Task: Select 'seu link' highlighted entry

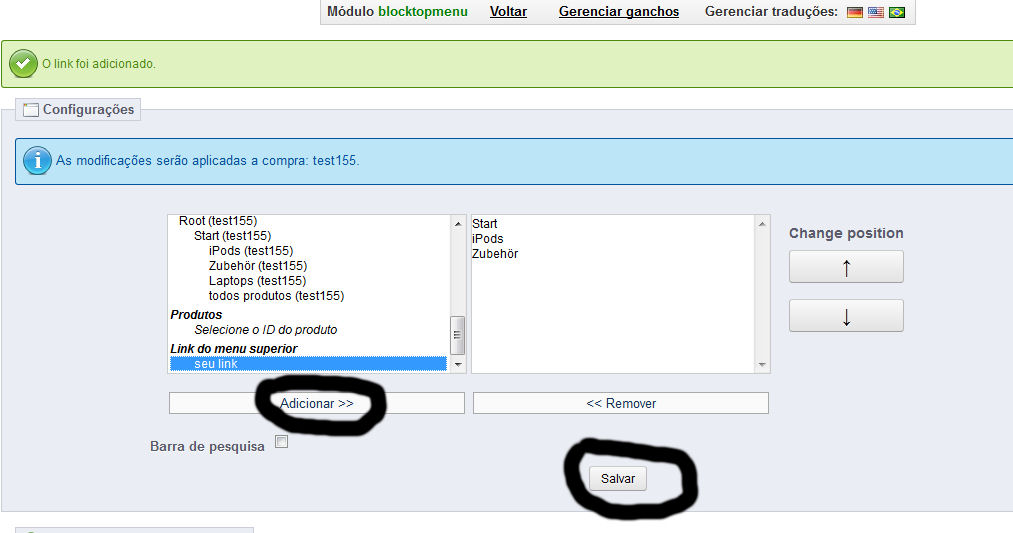Action: (308, 364)
